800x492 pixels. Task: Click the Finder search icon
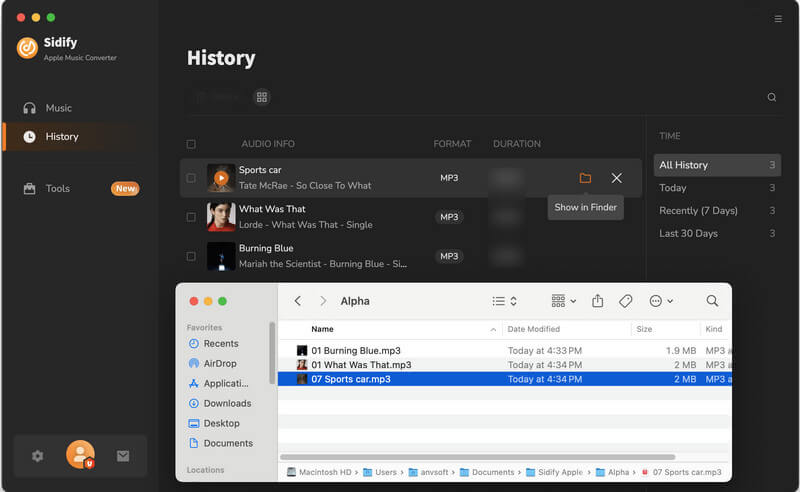[712, 301]
